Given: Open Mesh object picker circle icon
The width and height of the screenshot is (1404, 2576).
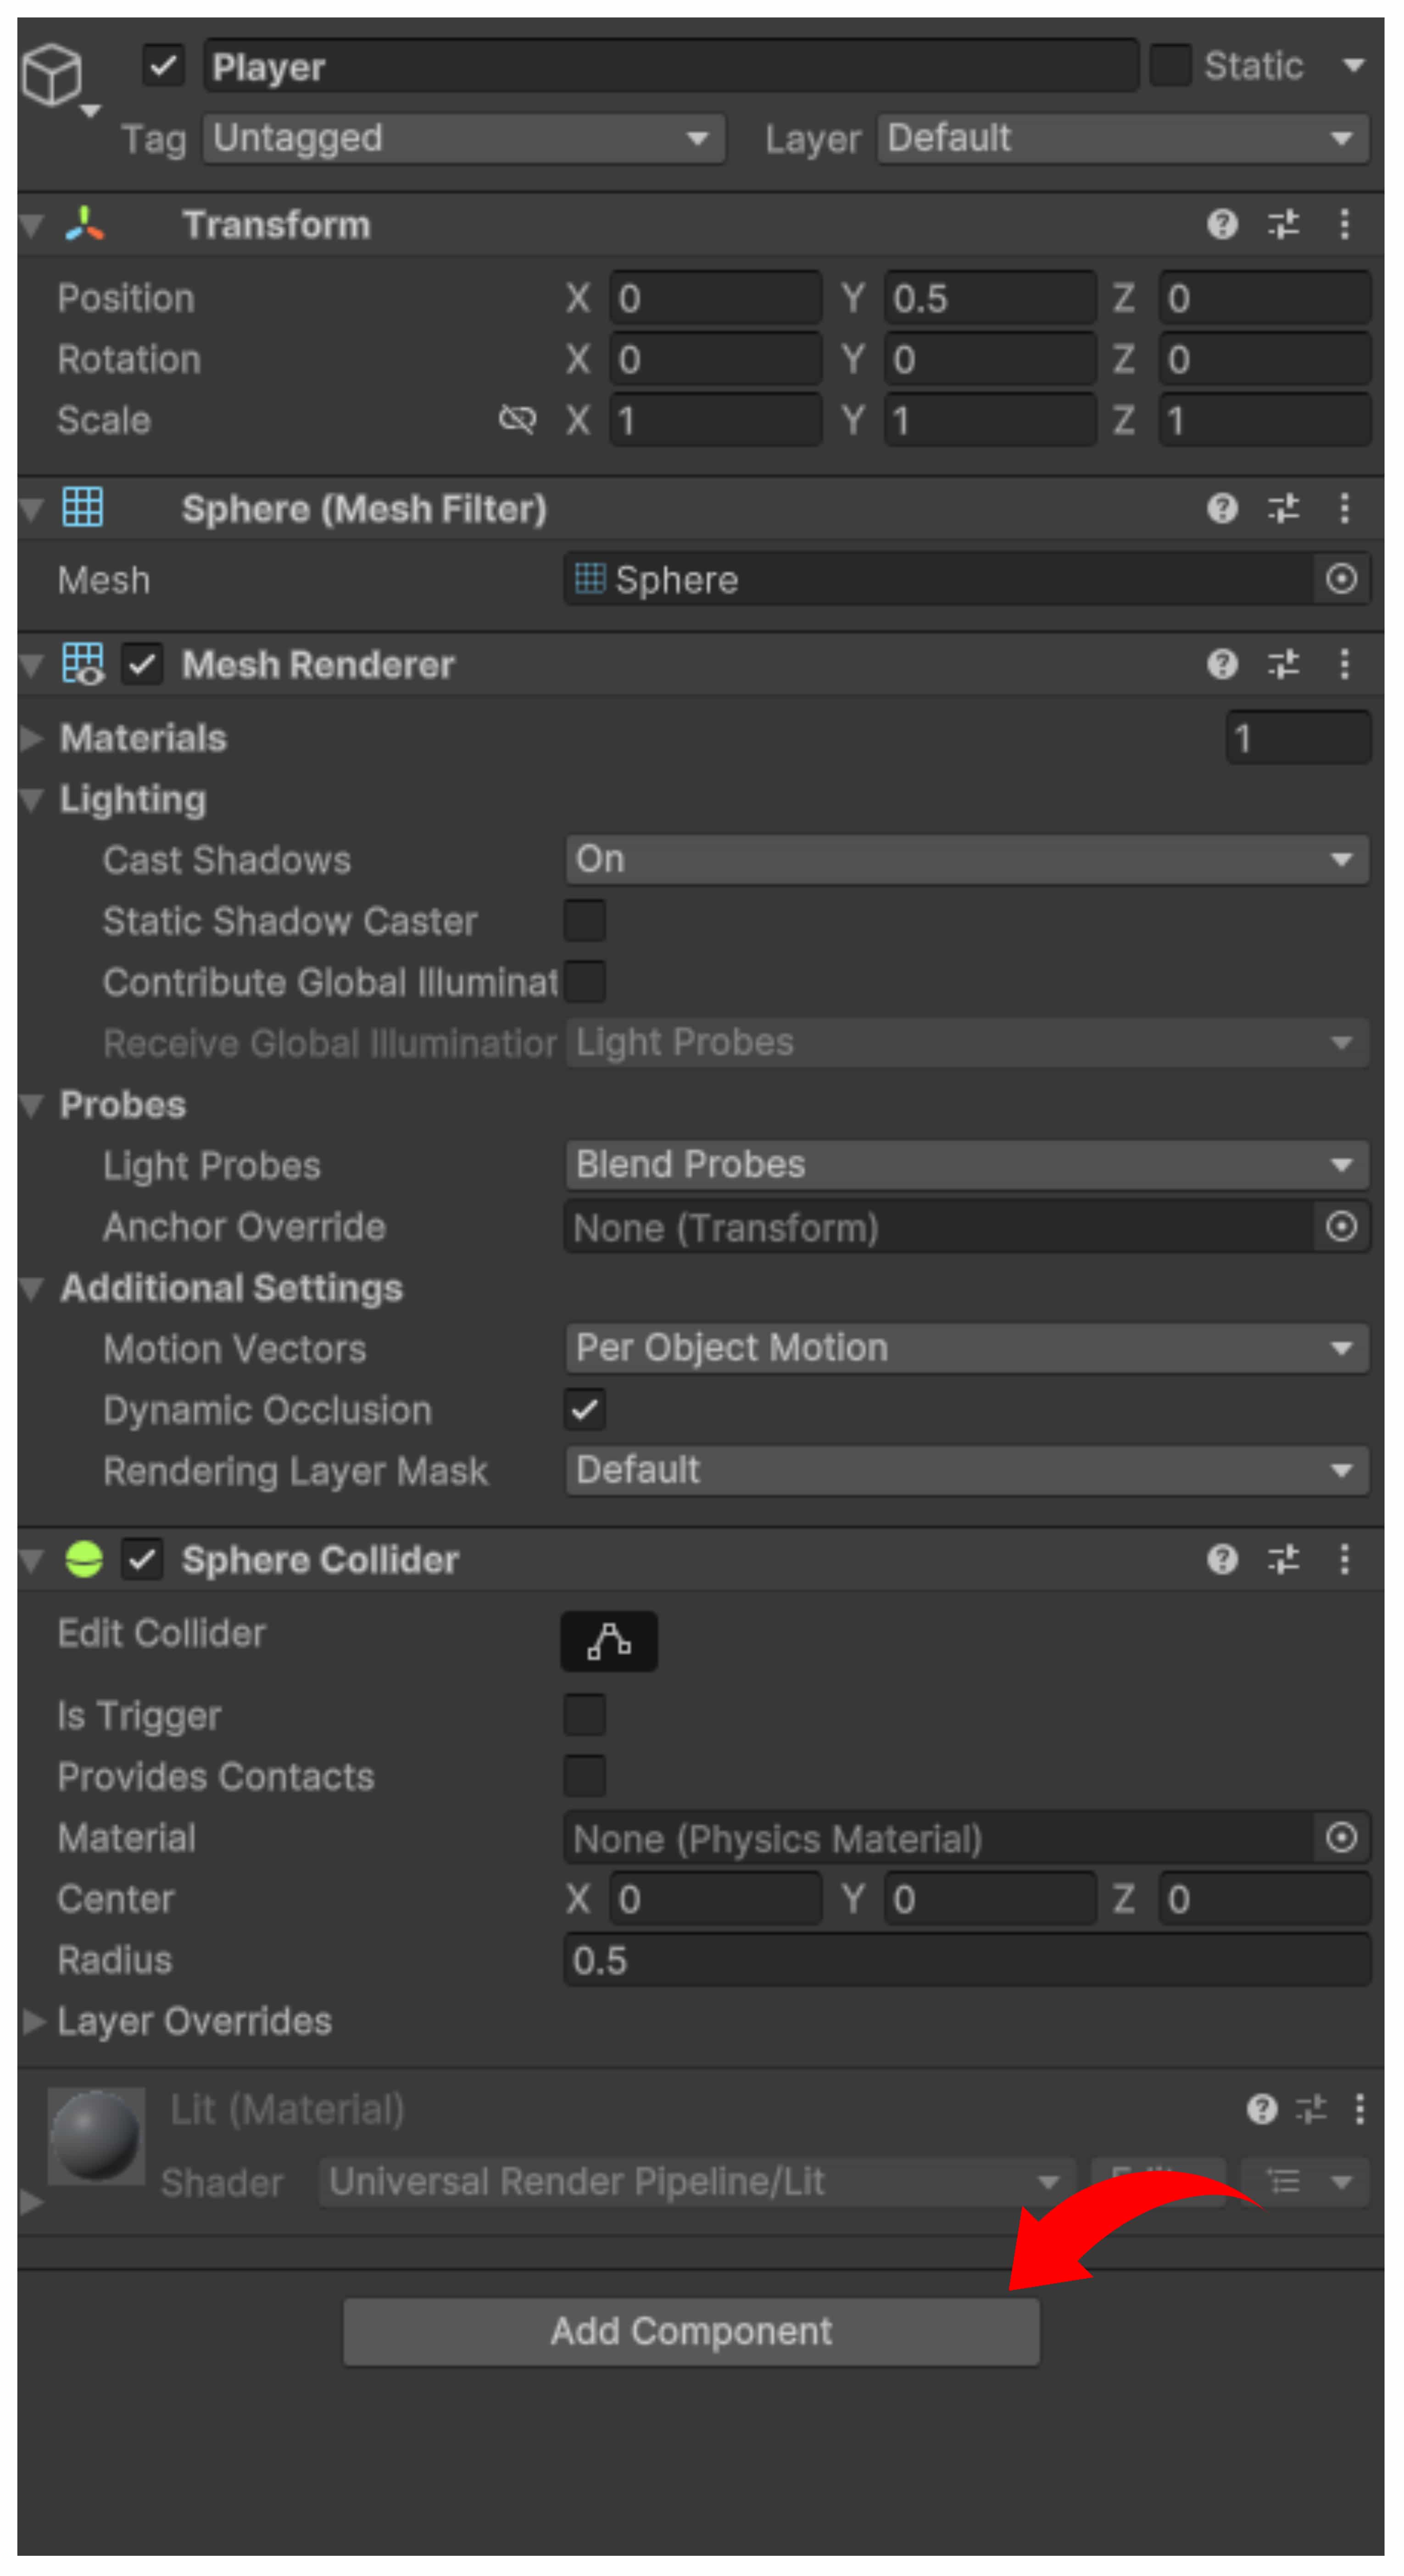Looking at the screenshot, I should click(x=1341, y=579).
